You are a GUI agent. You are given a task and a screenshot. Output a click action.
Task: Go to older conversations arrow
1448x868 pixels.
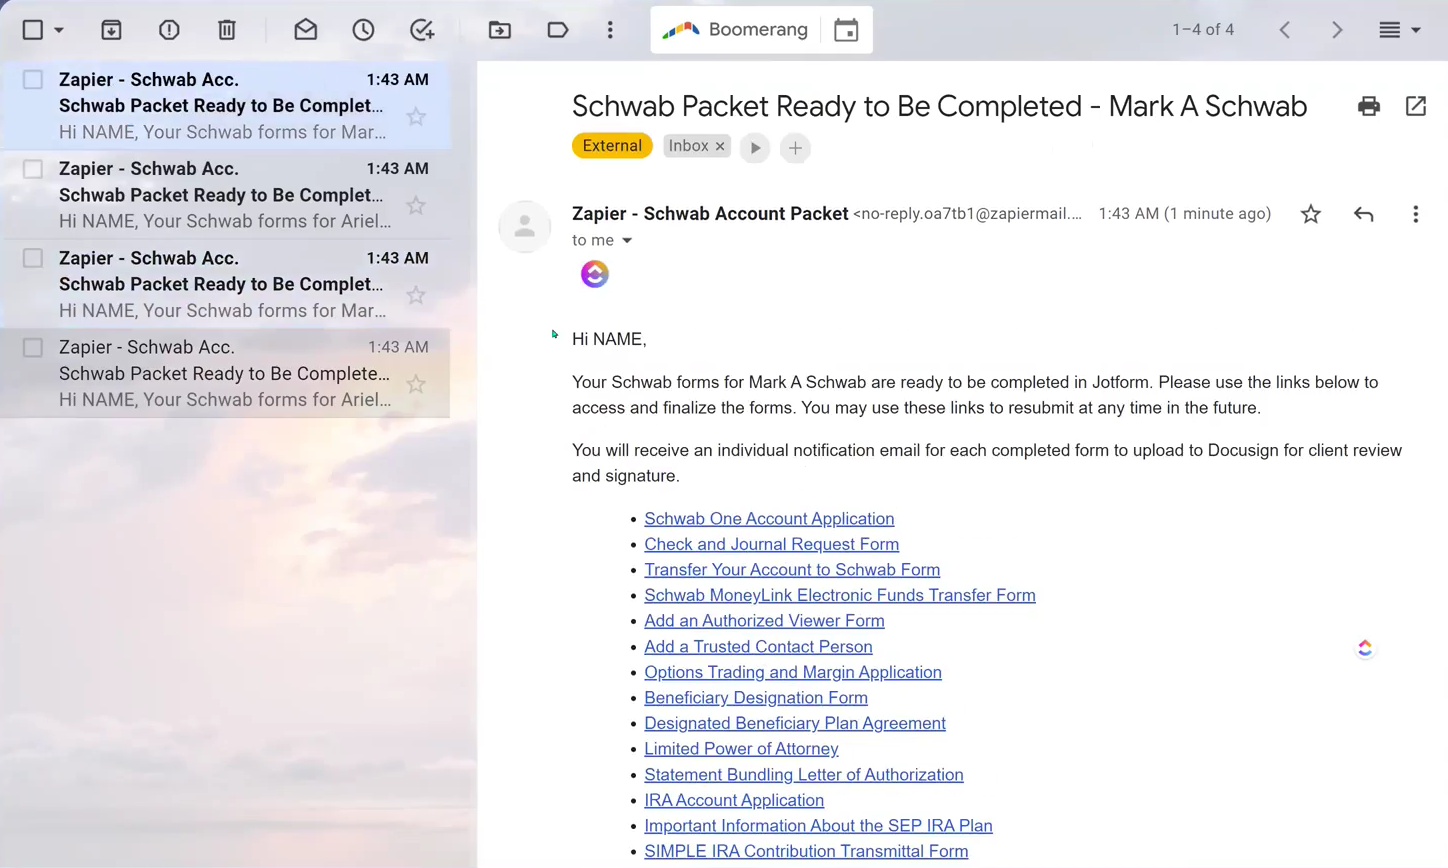point(1337,30)
